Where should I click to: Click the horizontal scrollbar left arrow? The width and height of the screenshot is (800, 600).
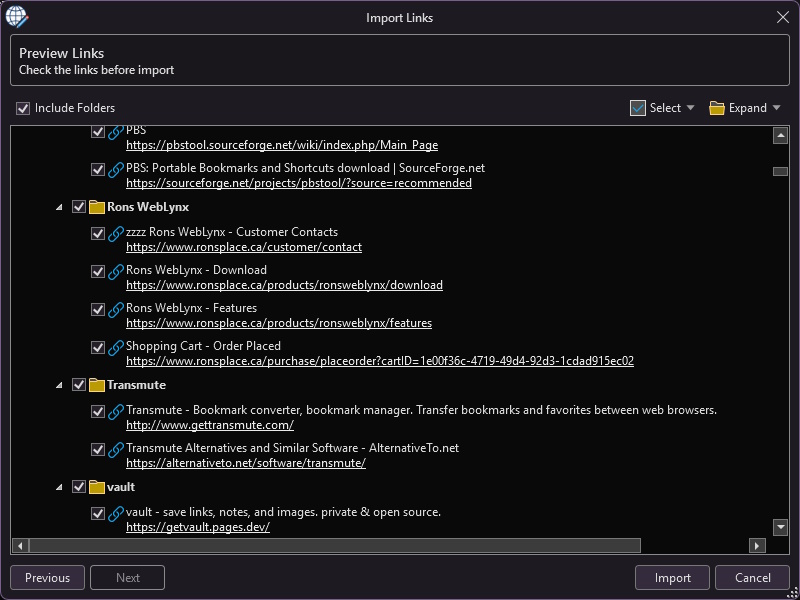(x=20, y=546)
